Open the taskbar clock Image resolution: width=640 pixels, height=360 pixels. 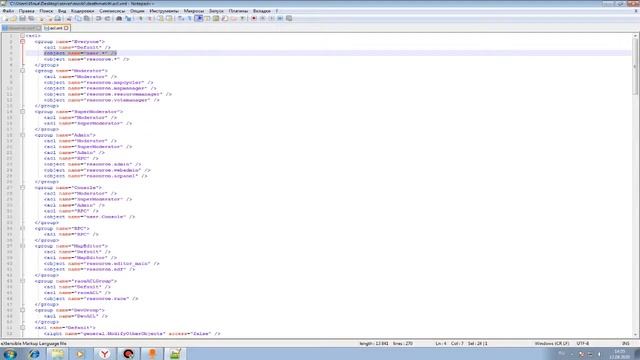[619, 354]
